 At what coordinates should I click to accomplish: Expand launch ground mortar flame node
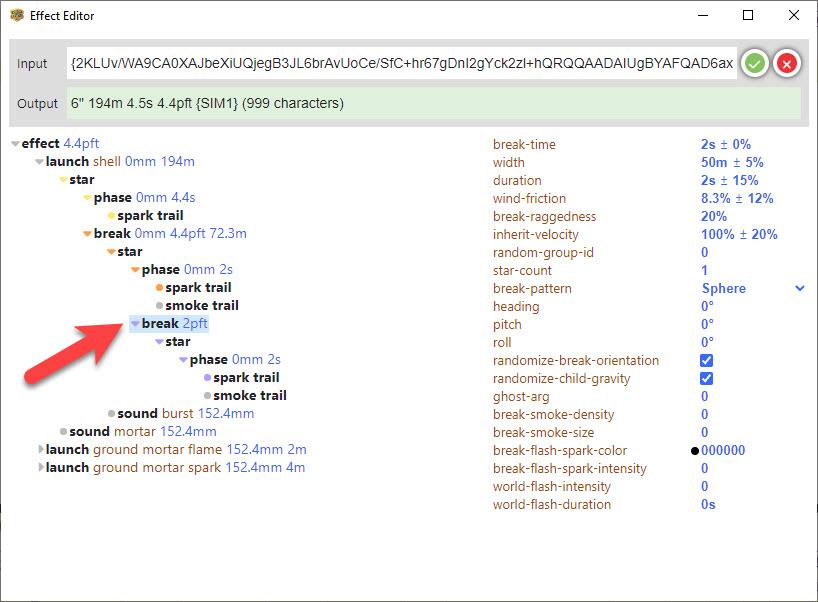click(x=40, y=450)
